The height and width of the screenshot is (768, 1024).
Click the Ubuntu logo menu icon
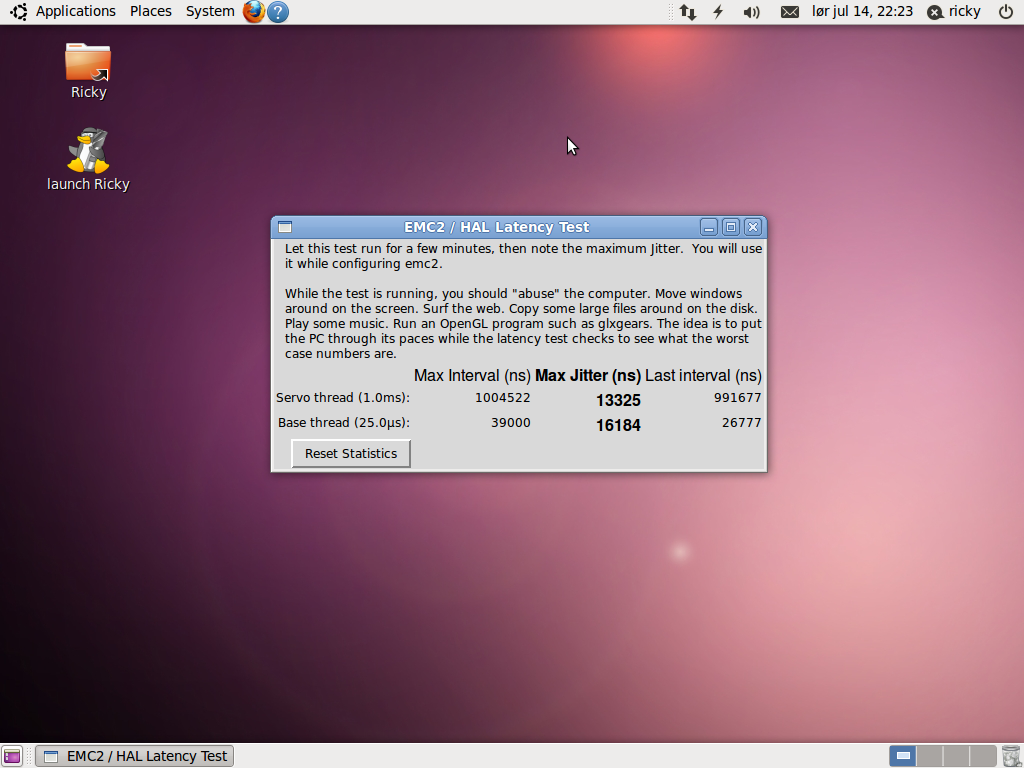(18, 11)
